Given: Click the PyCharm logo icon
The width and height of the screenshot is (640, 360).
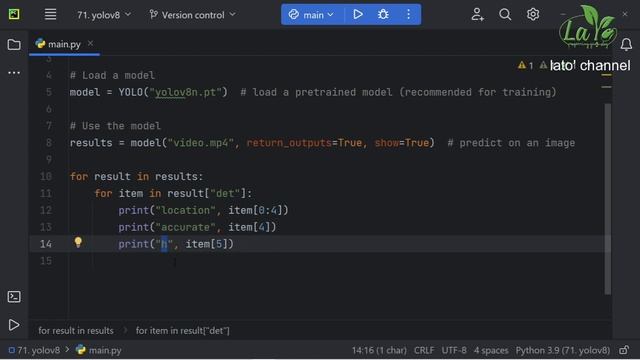Looking at the screenshot, I should point(14,15).
